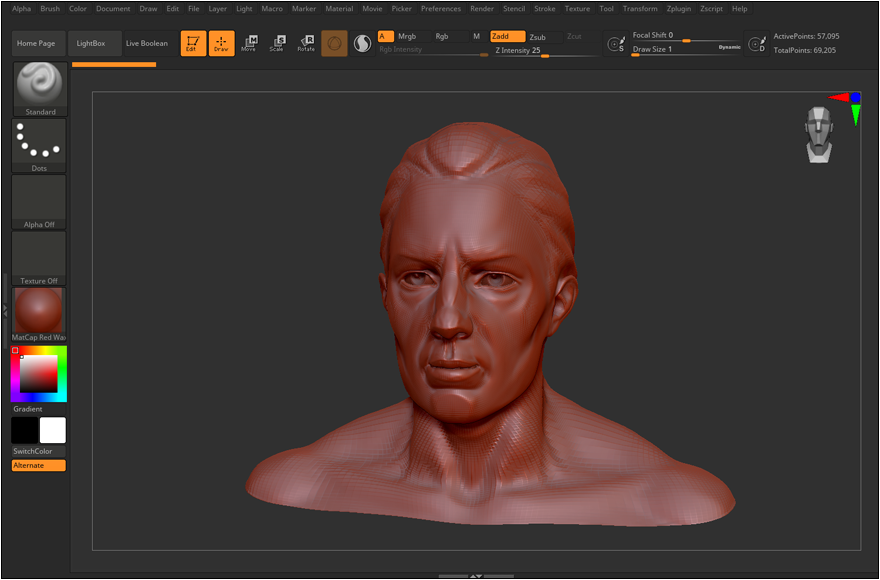
Task: Open the MatCap Red Wax material picker
Action: point(40,314)
